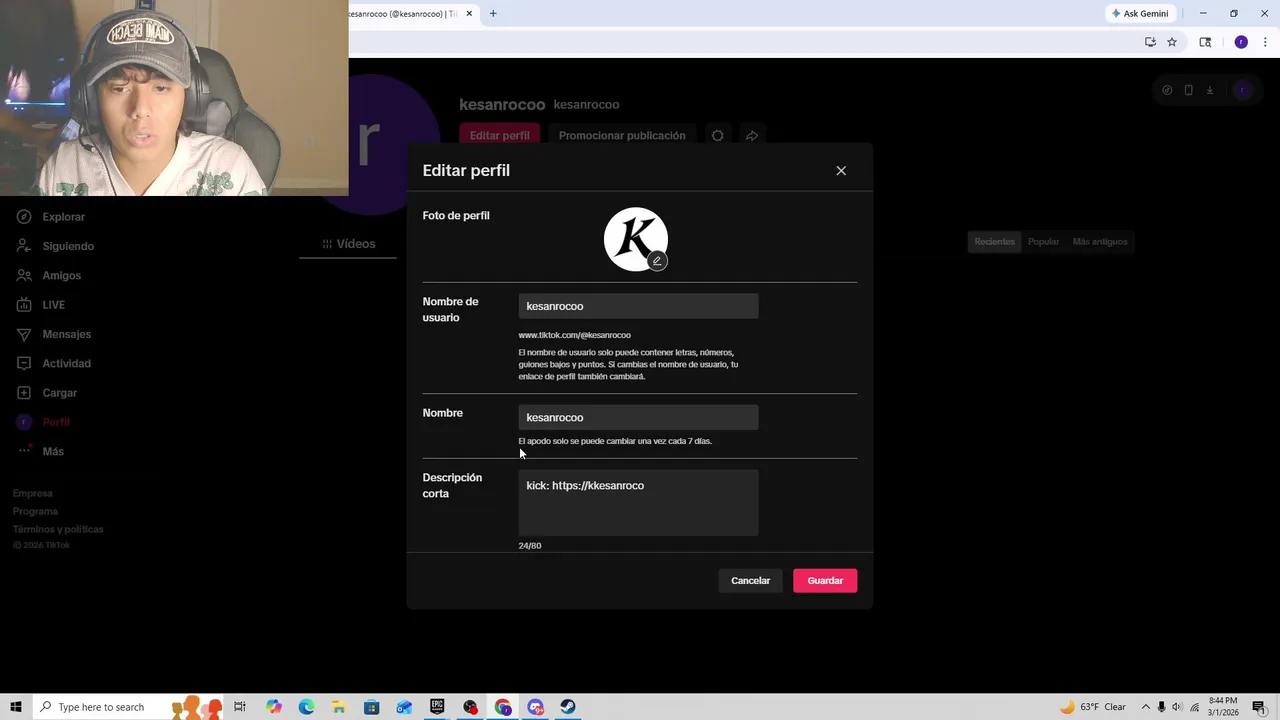Image resolution: width=1280 pixels, height=720 pixels.
Task: Click the Nombre text field
Action: pyautogui.click(x=638, y=417)
